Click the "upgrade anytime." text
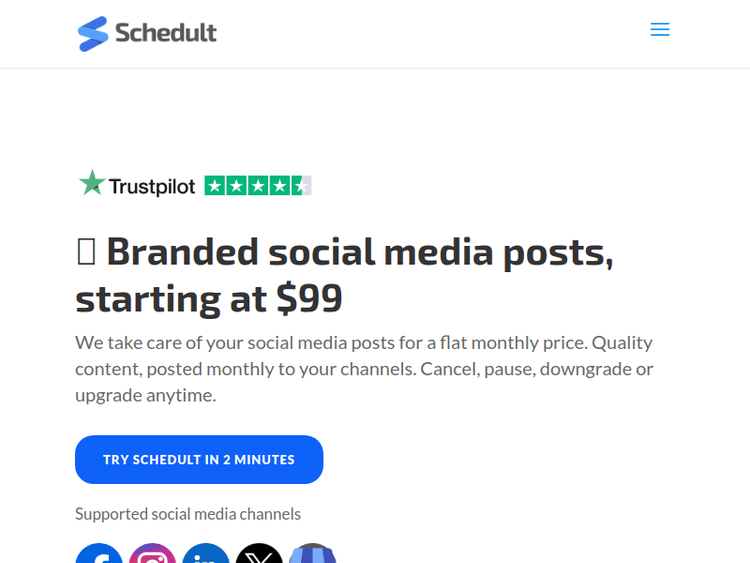The image size is (750, 563). pos(146,395)
